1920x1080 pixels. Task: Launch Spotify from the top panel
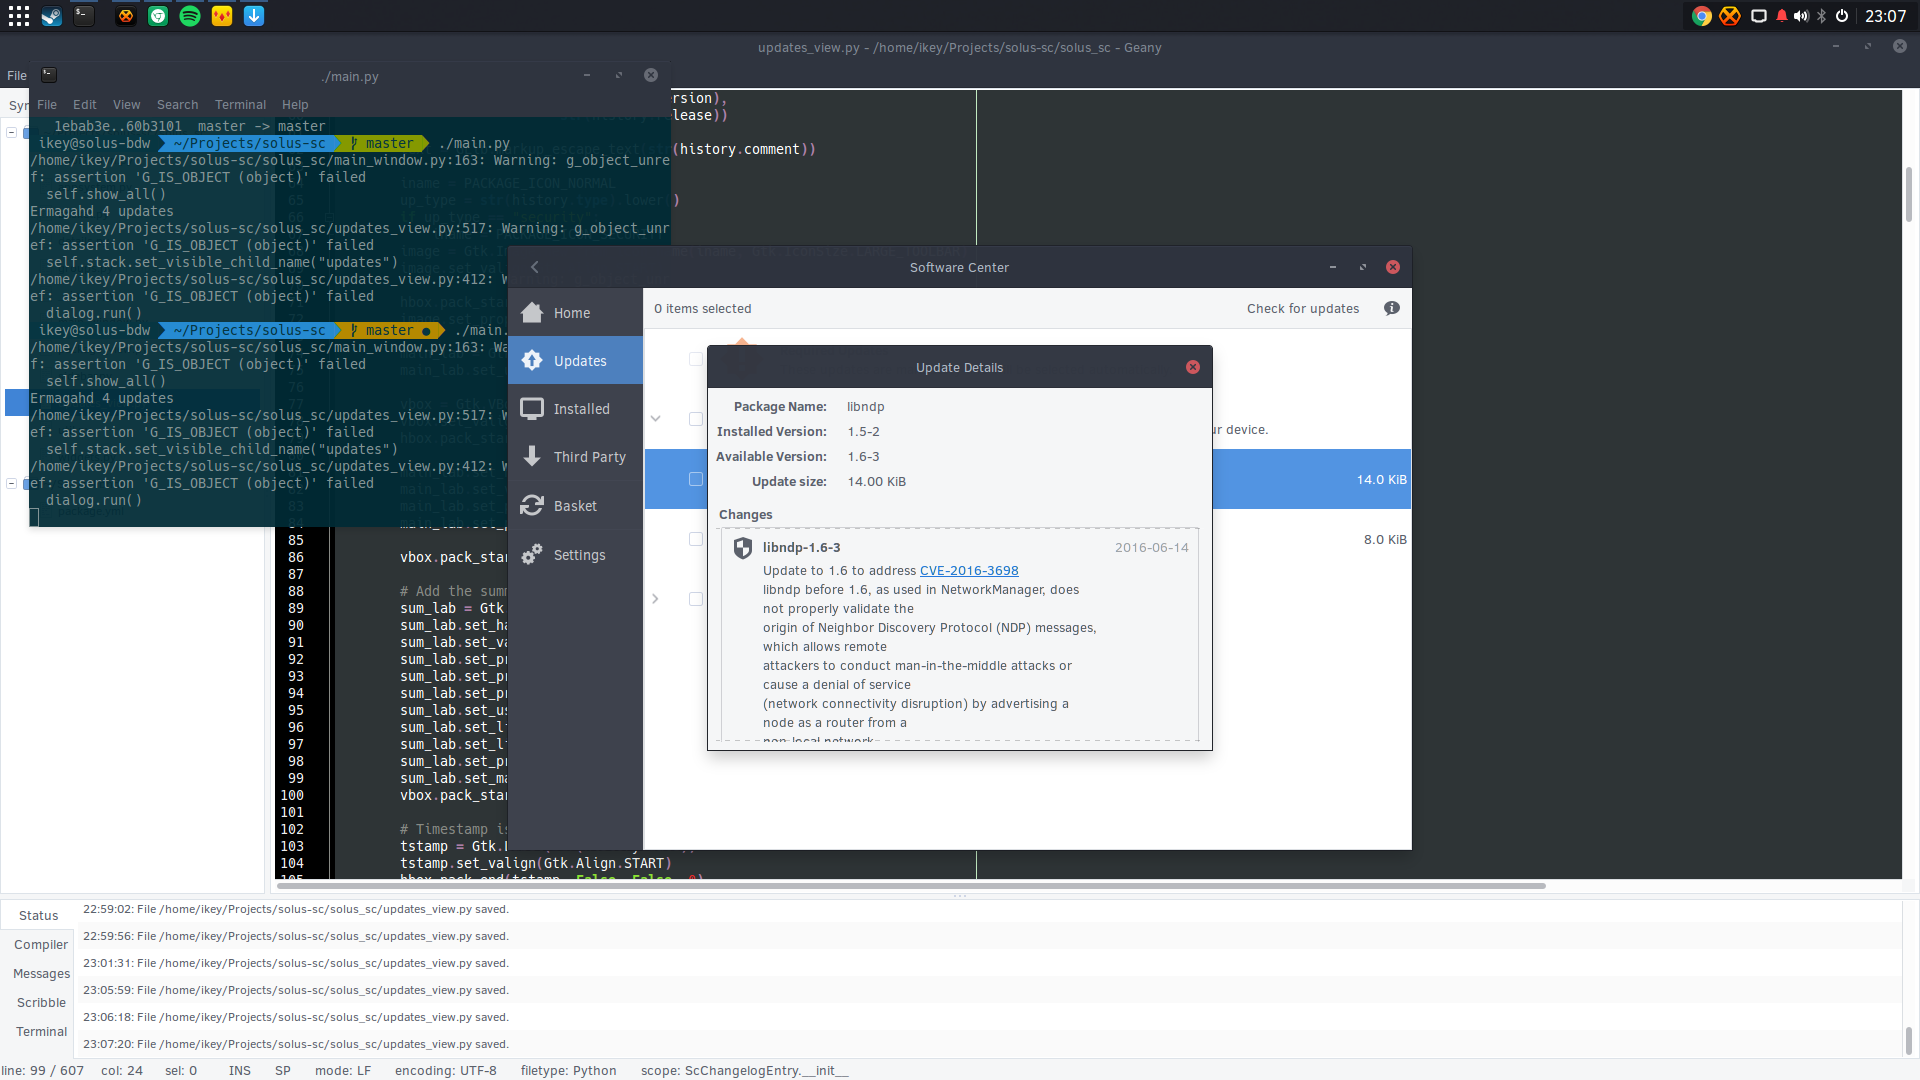[x=190, y=16]
